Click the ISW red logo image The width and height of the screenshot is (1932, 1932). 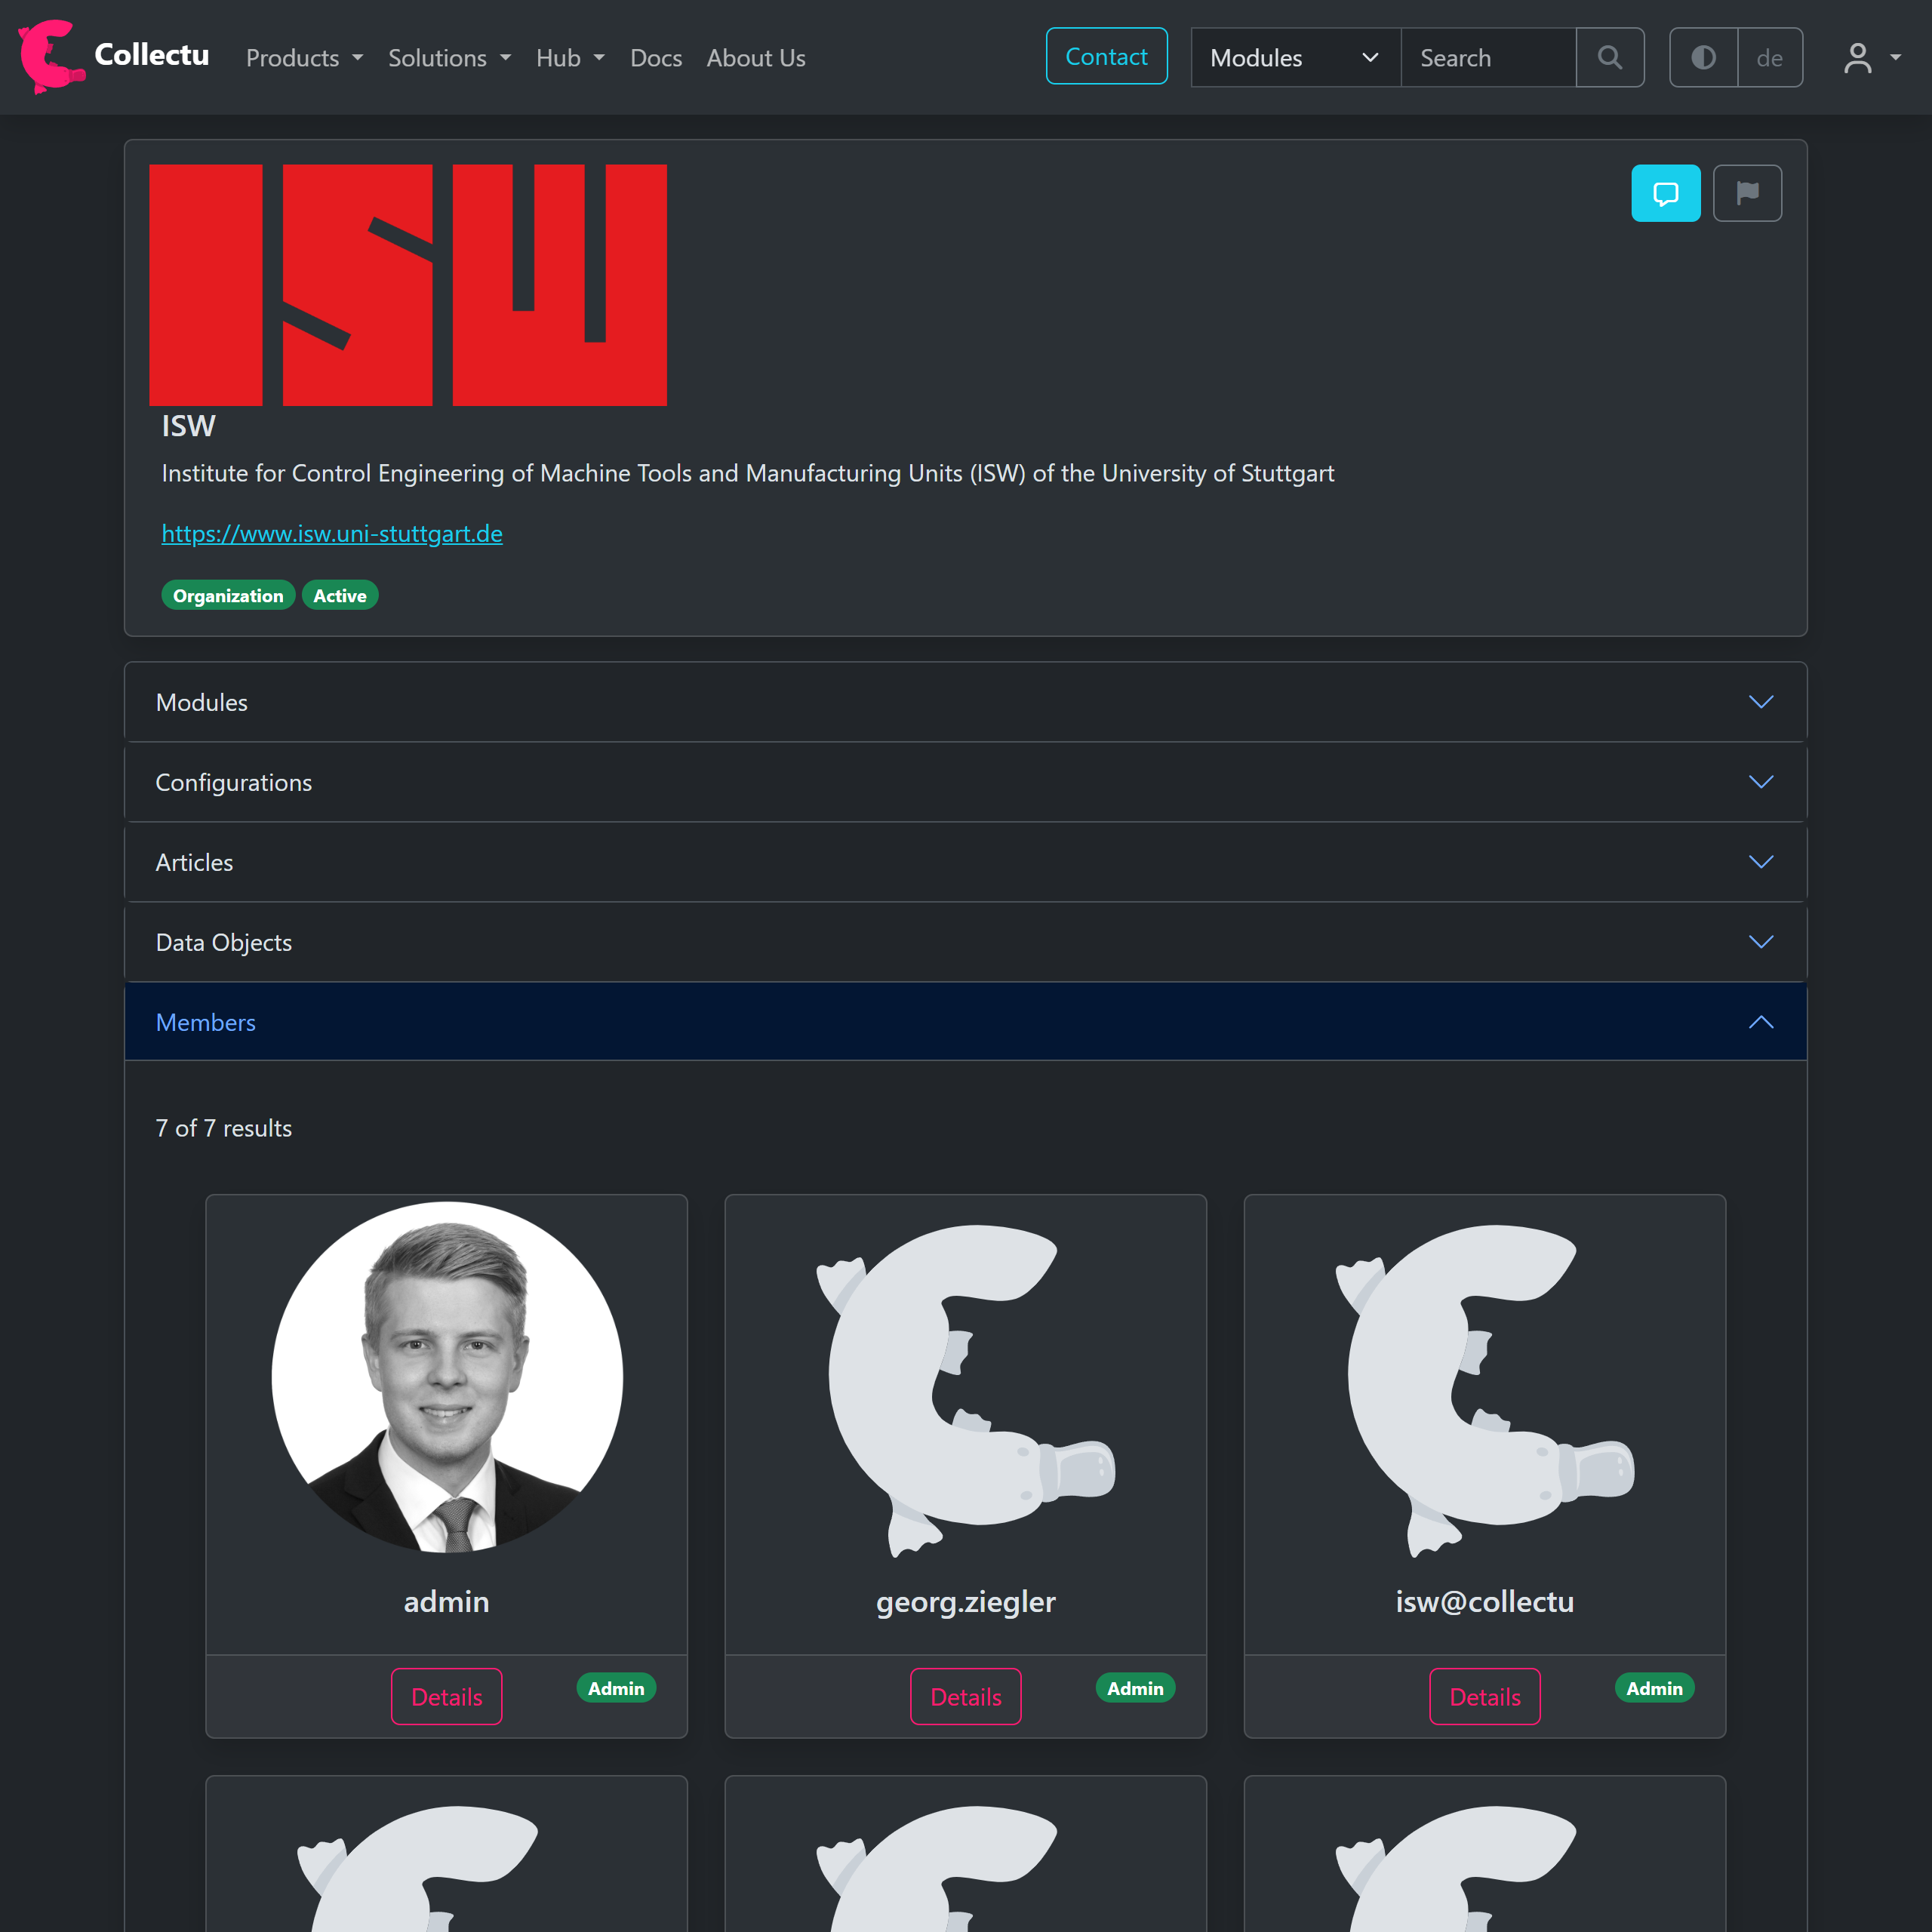408,285
